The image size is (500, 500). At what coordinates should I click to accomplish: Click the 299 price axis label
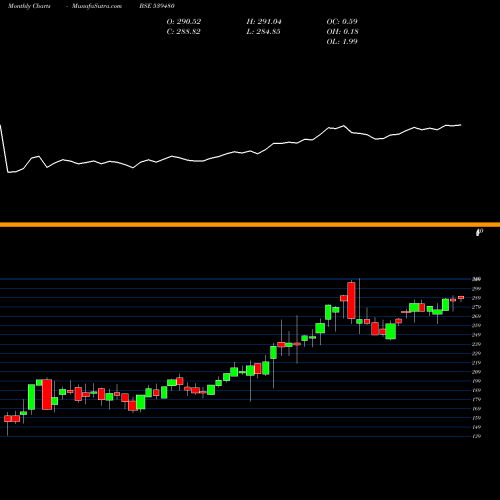point(477,289)
